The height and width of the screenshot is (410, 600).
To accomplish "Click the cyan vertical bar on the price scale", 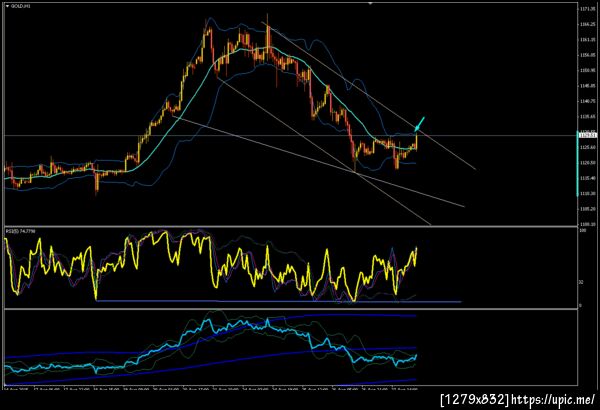I will click(577, 164).
